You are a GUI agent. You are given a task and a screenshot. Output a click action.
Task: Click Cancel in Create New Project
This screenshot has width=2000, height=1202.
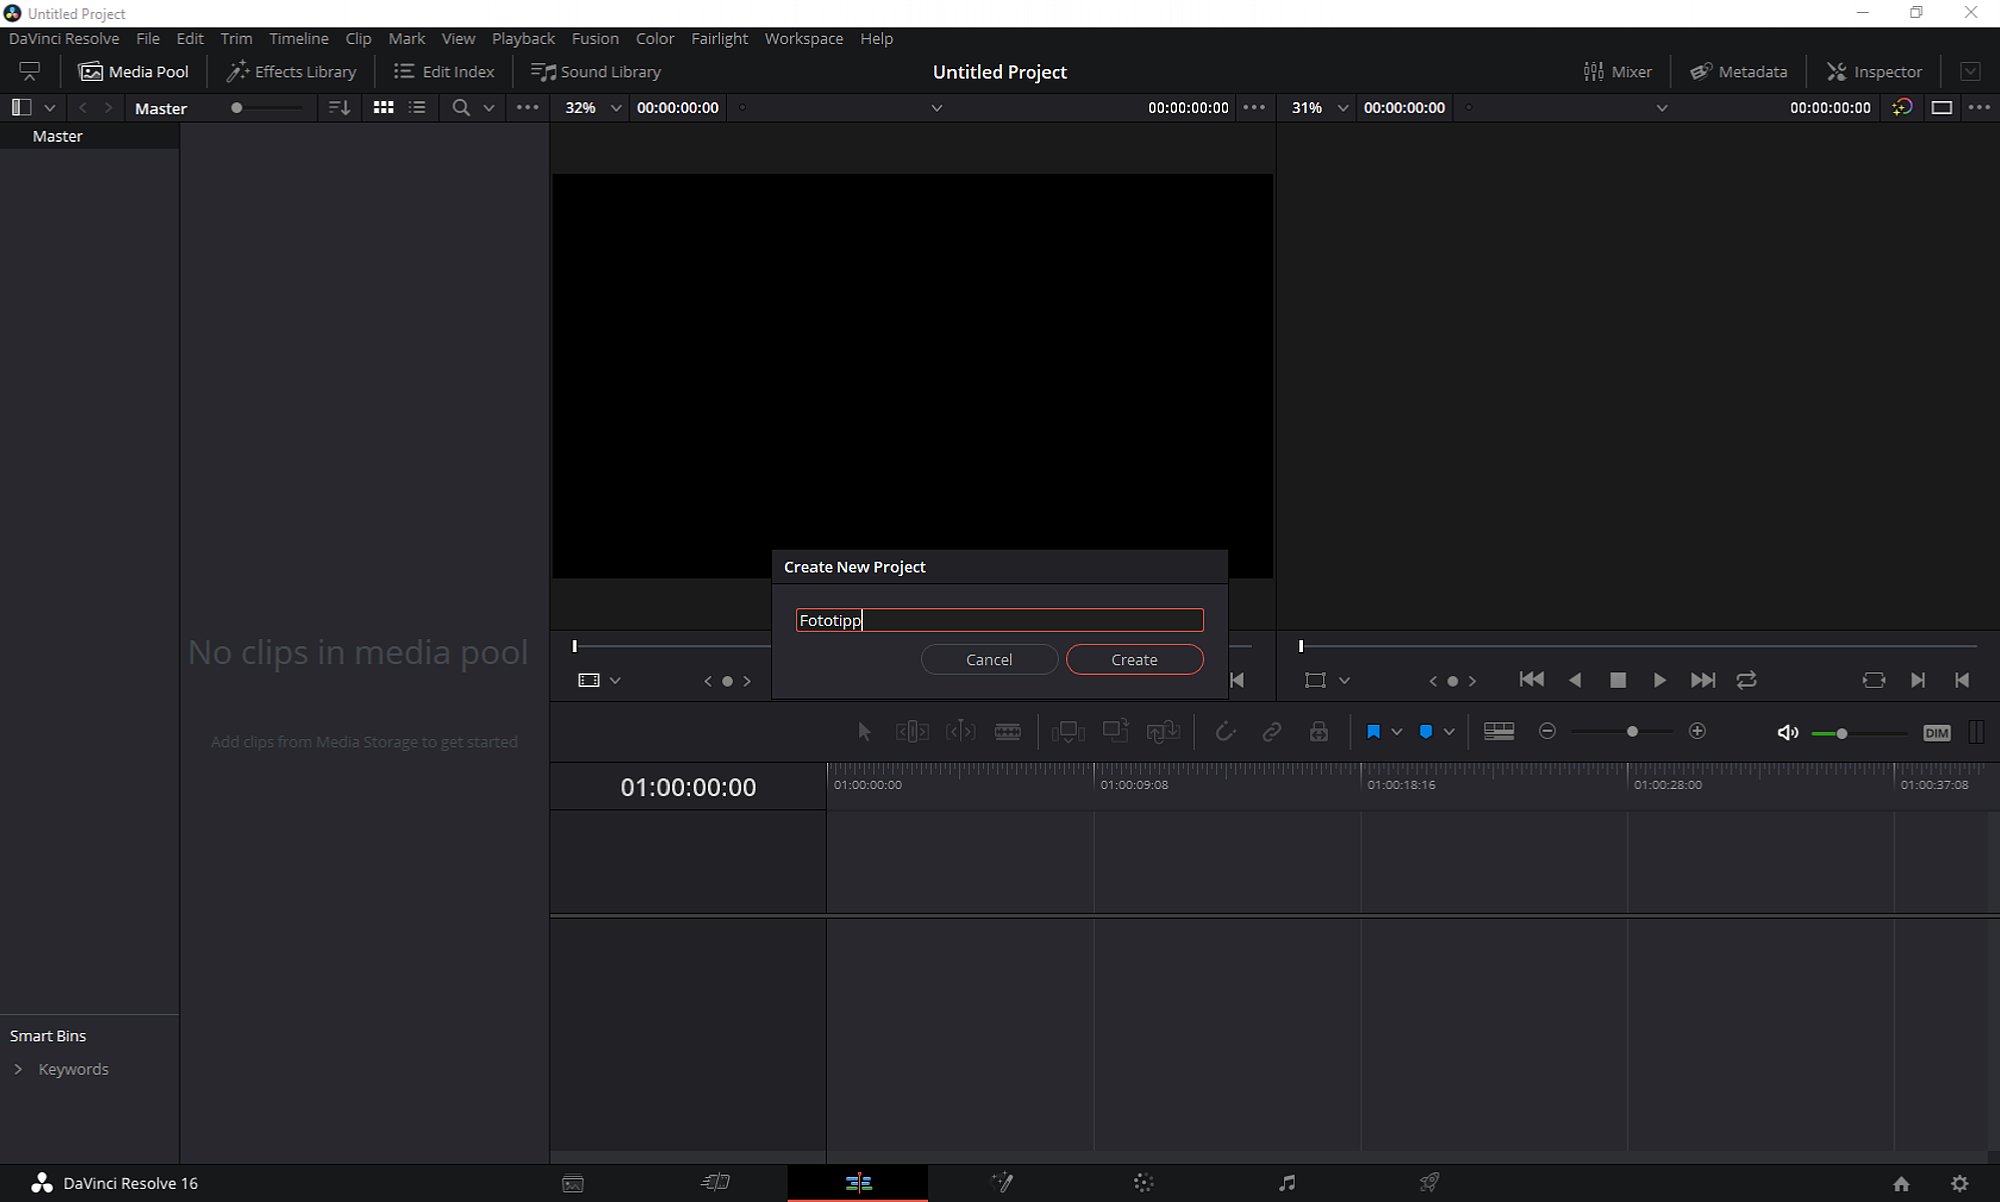[x=989, y=660]
